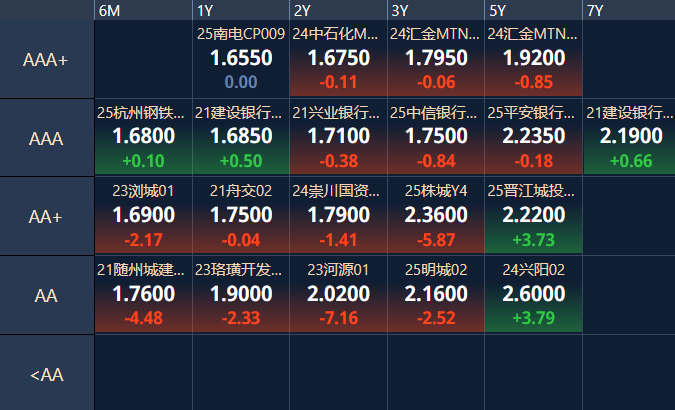Select the <AA rating row header
The image size is (675, 410).
(x=47, y=375)
